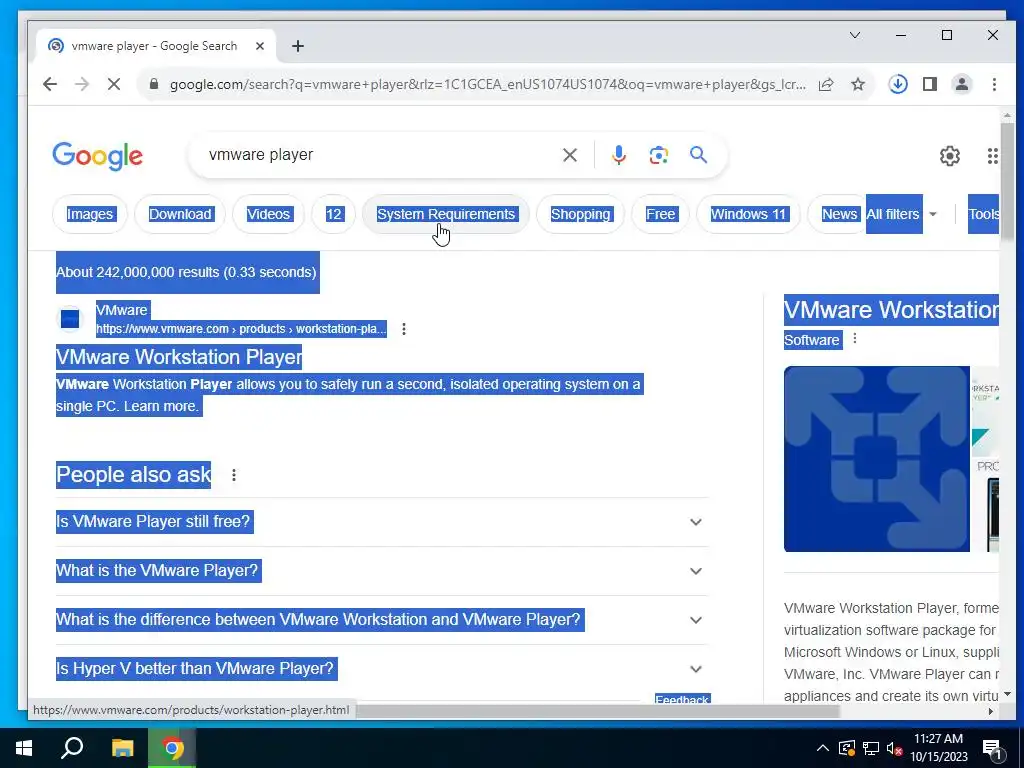Select the 12 filter chip
This screenshot has width=1024, height=768.
[334, 214]
